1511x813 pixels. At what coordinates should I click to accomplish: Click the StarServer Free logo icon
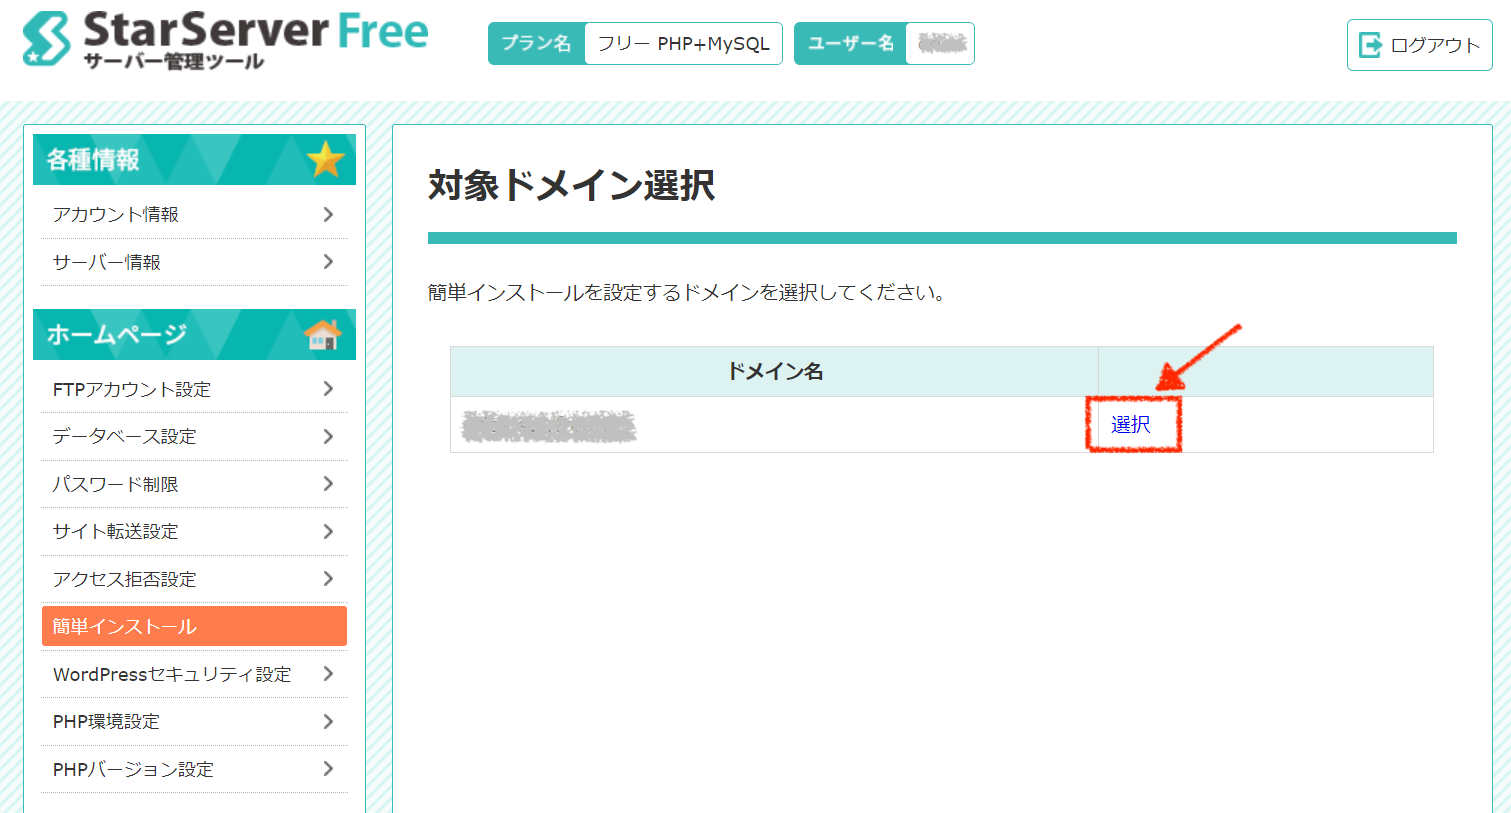coord(47,38)
